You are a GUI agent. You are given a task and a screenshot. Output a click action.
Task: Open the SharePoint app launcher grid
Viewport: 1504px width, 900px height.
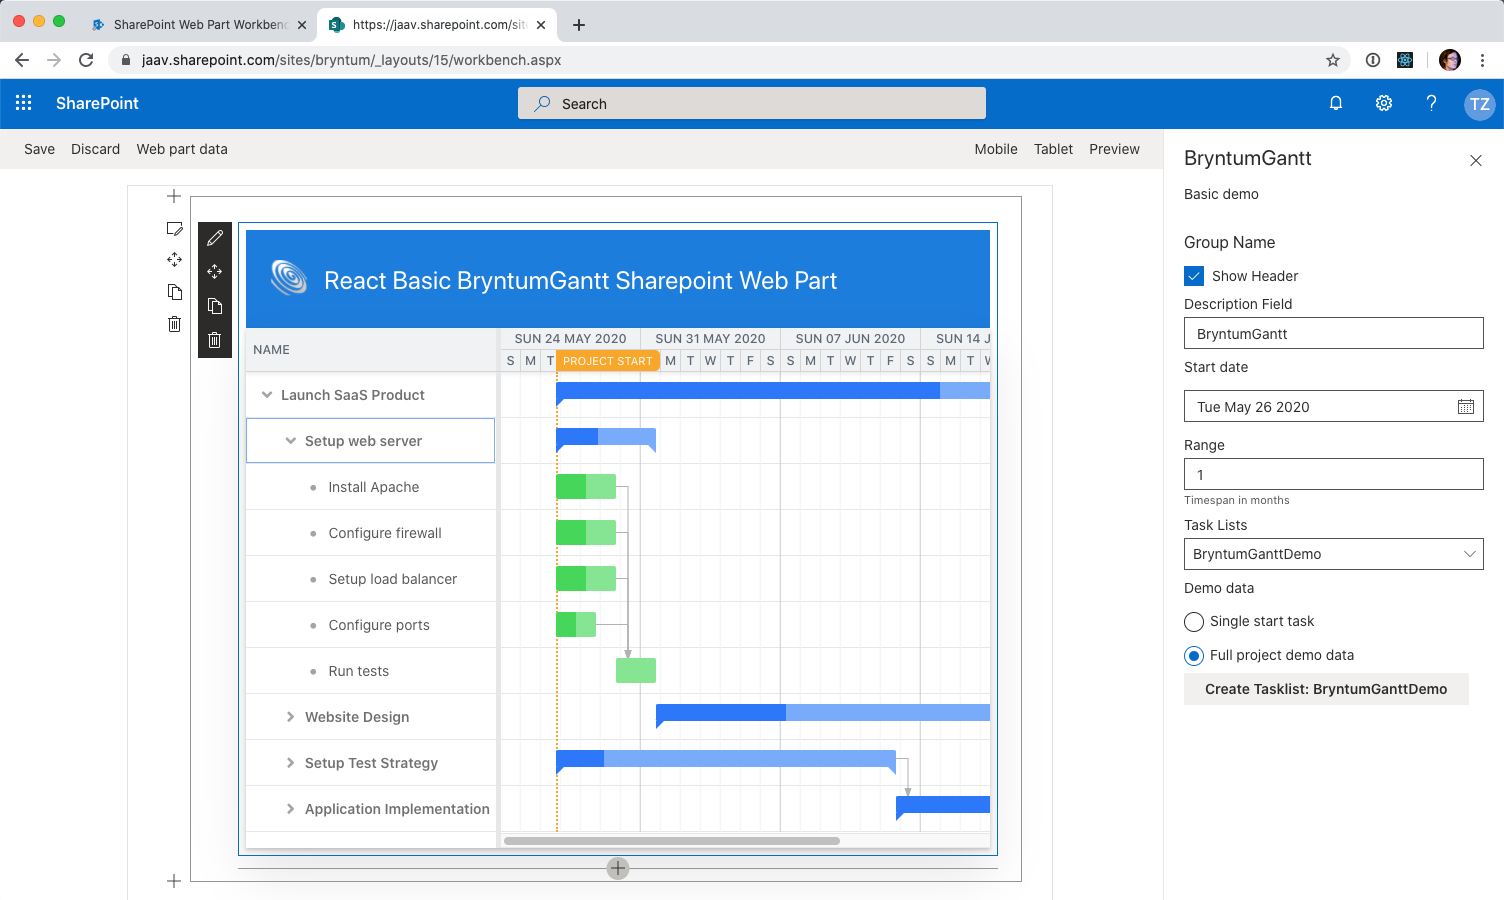point(24,103)
